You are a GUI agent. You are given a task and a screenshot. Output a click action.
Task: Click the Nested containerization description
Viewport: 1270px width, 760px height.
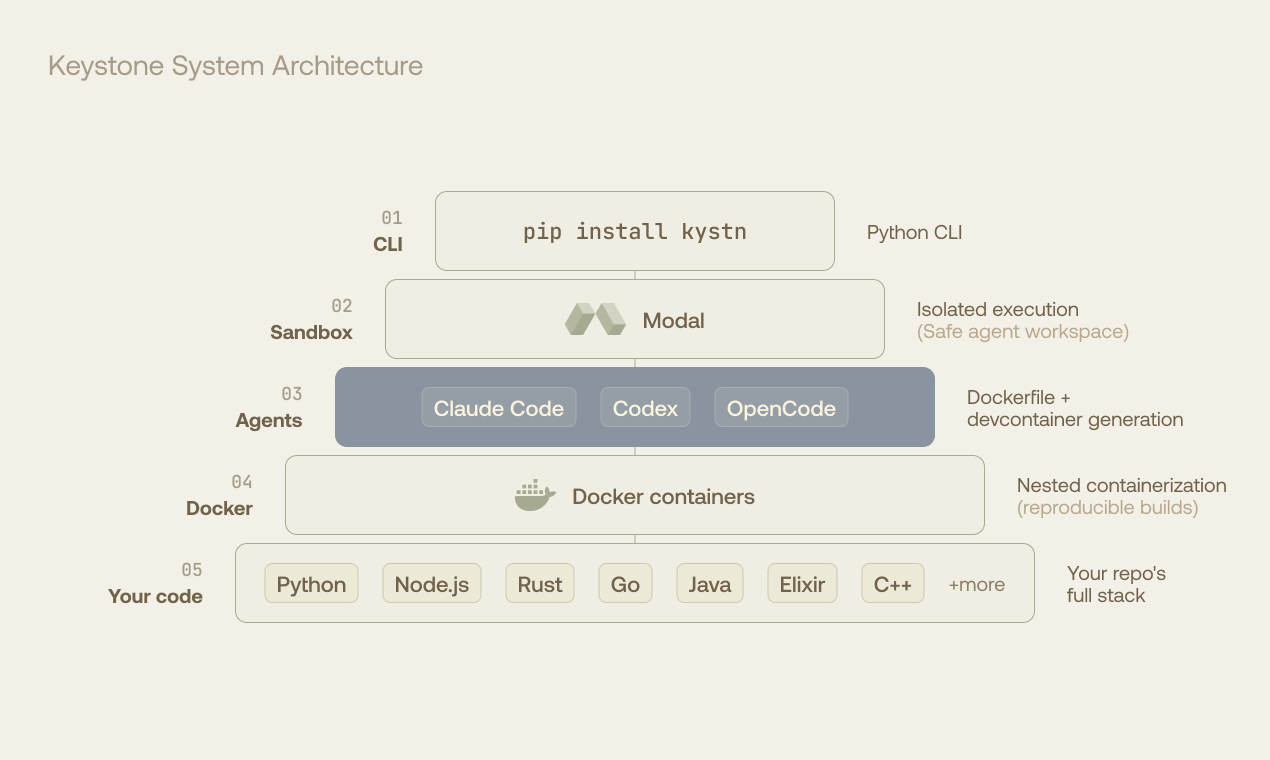point(1121,486)
